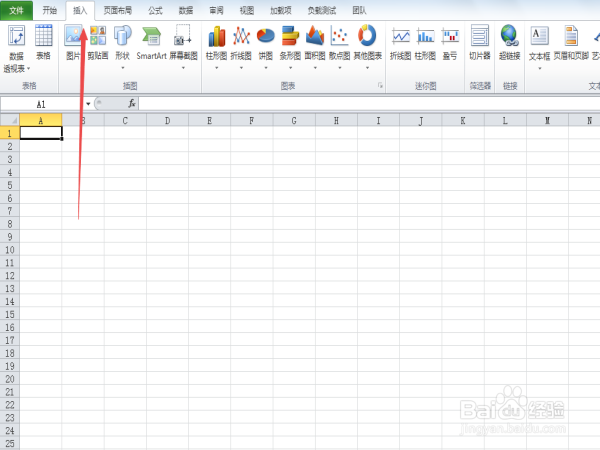Switch to the View (视图) tab
This screenshot has height=450, width=600.
[x=247, y=10]
